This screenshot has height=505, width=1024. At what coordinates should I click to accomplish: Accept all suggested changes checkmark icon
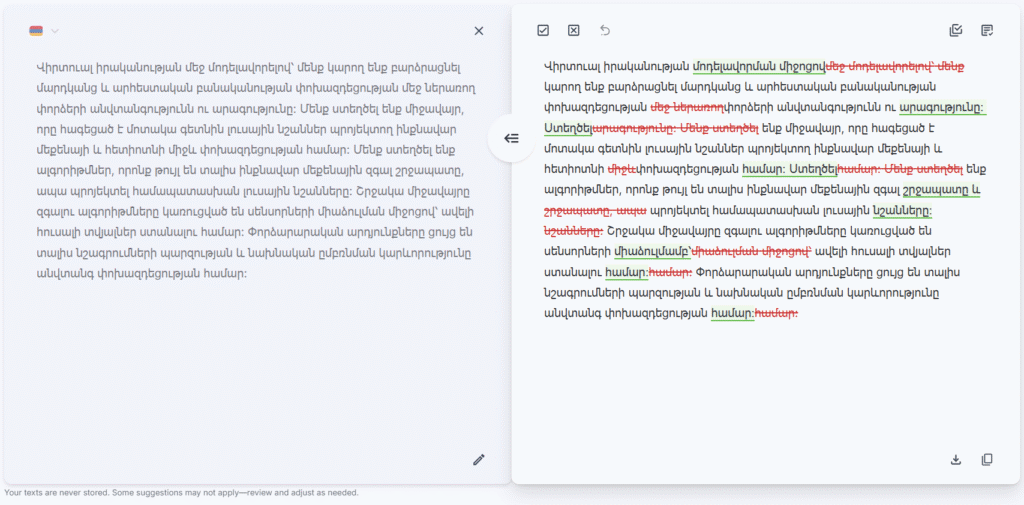(543, 31)
